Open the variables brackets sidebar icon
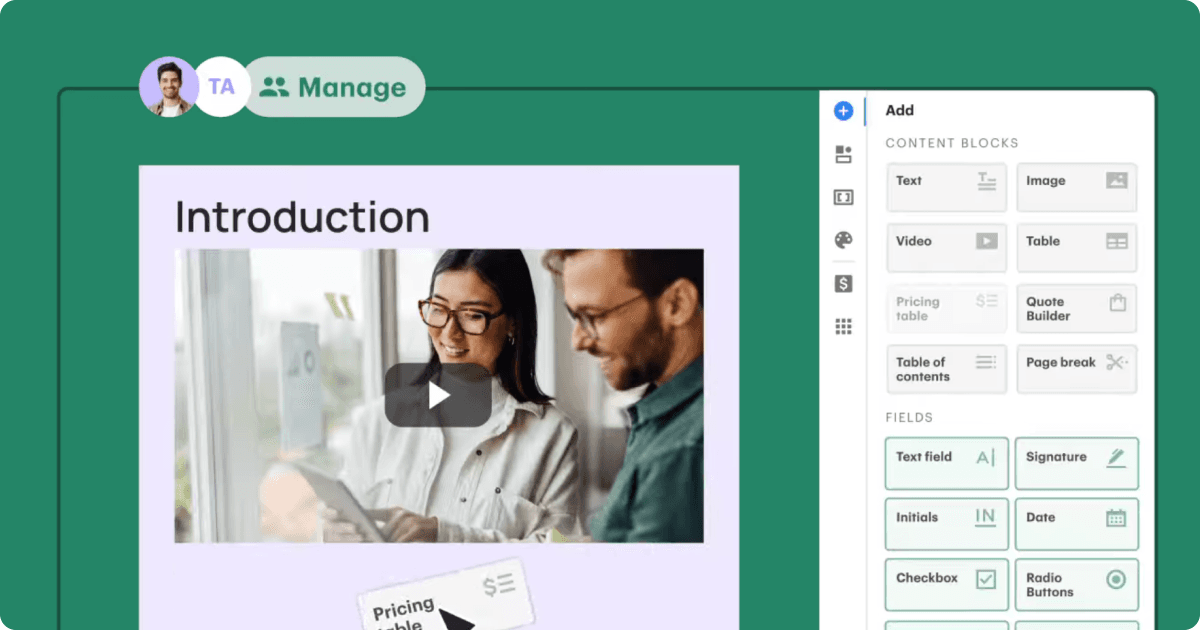Viewport: 1200px width, 630px height. click(x=843, y=197)
